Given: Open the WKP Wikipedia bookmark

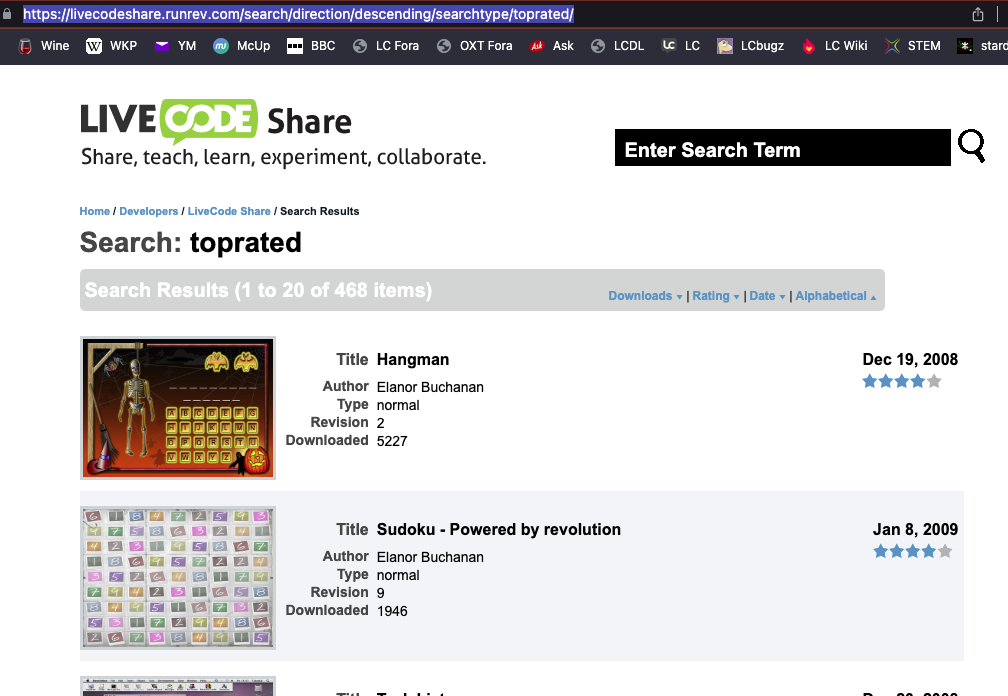Looking at the screenshot, I should (111, 46).
